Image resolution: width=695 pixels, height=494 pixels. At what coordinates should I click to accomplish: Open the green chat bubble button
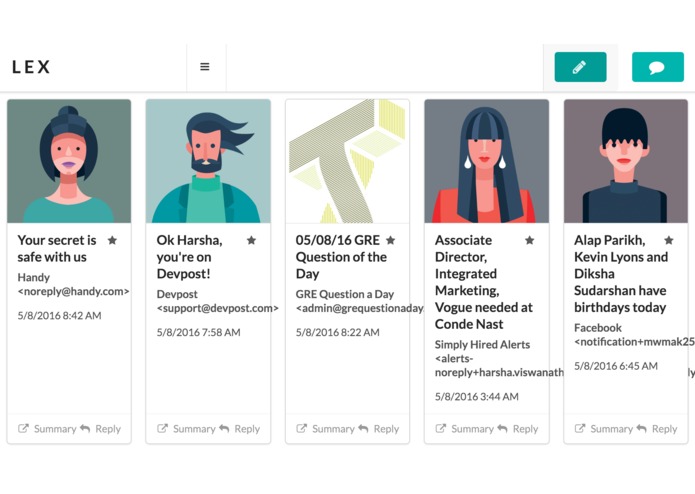coord(658,67)
